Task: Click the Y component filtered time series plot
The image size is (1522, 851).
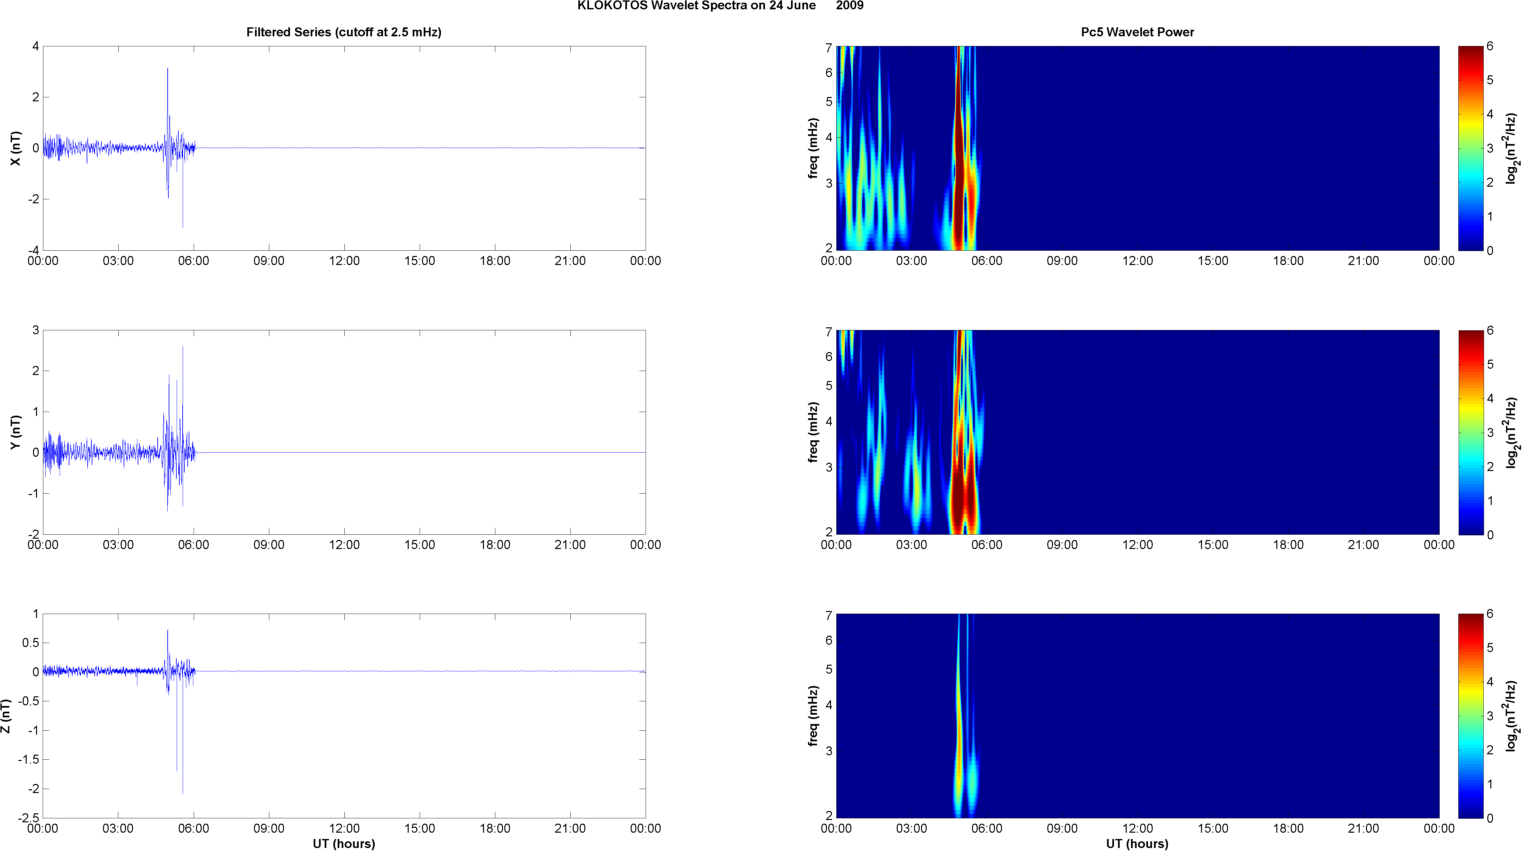Action: (344, 432)
